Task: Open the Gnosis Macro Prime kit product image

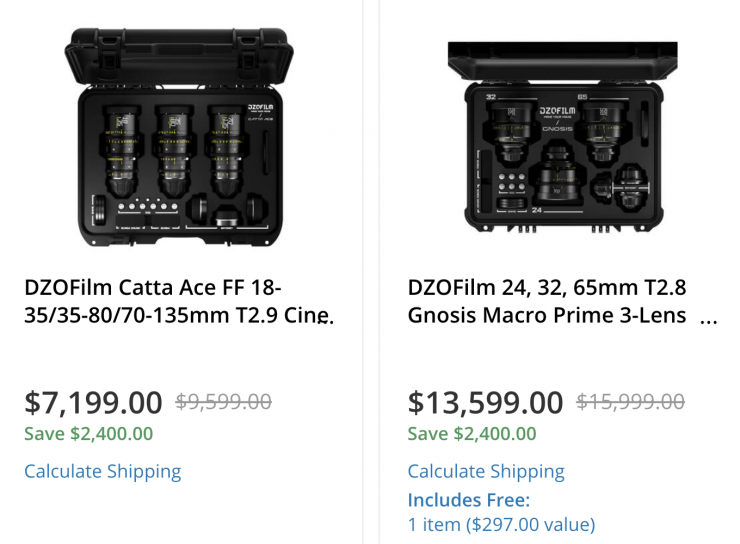Action: 563,140
